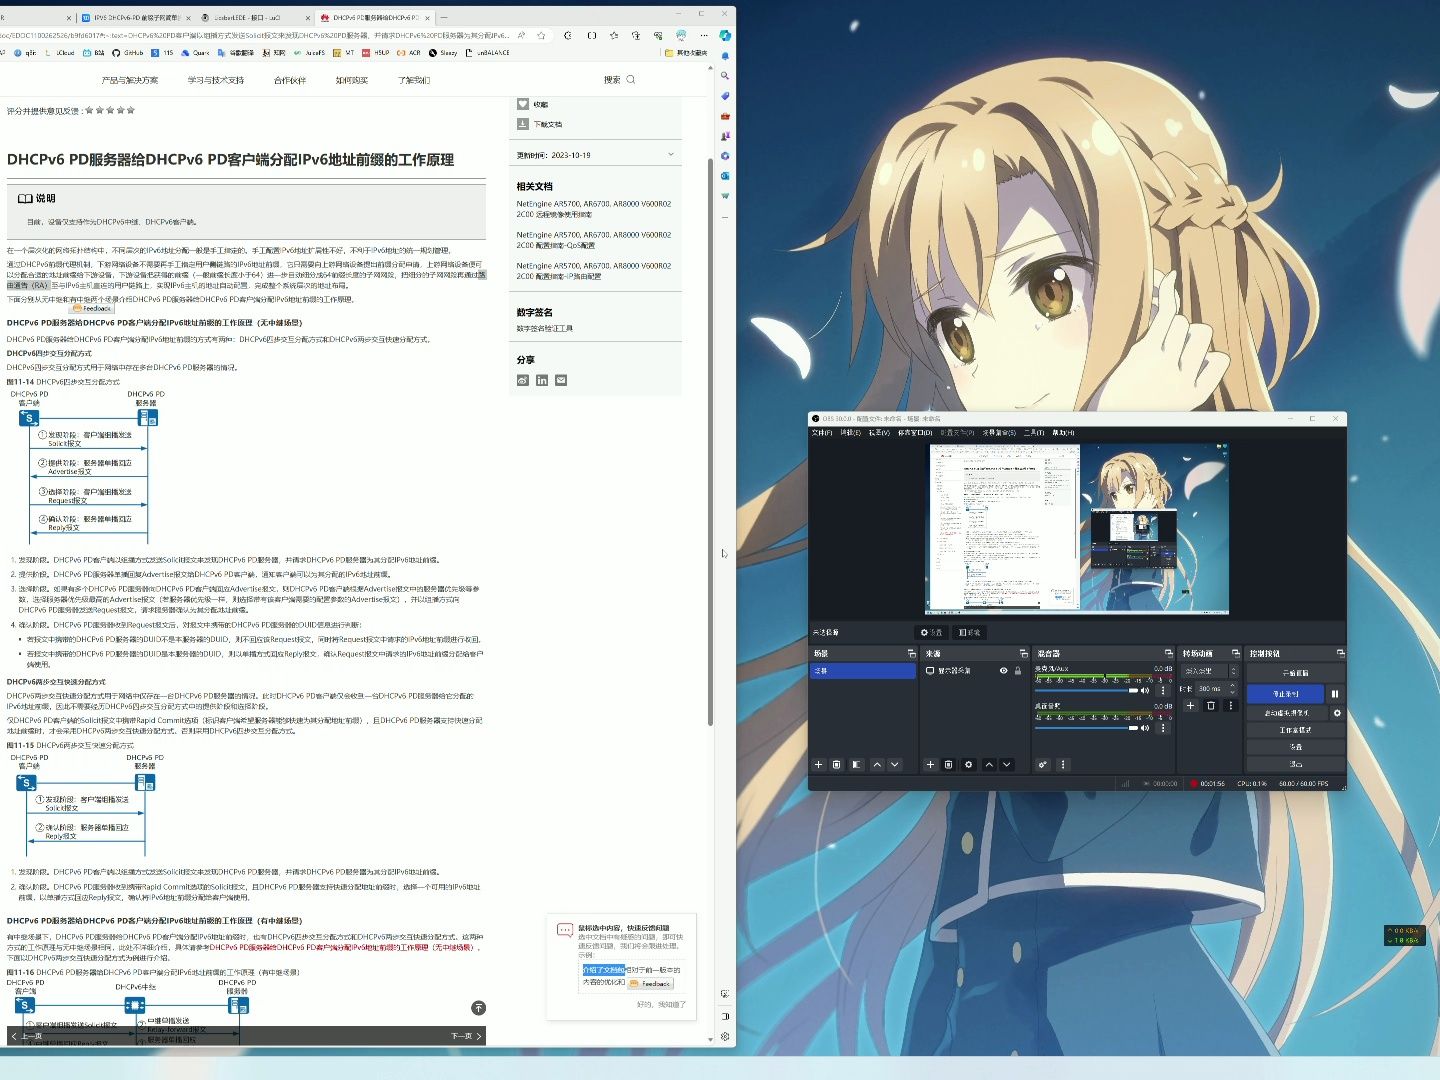Image resolution: width=1440 pixels, height=1080 pixels.
Task: Open 如何购买 navigation item
Action: [352, 80]
